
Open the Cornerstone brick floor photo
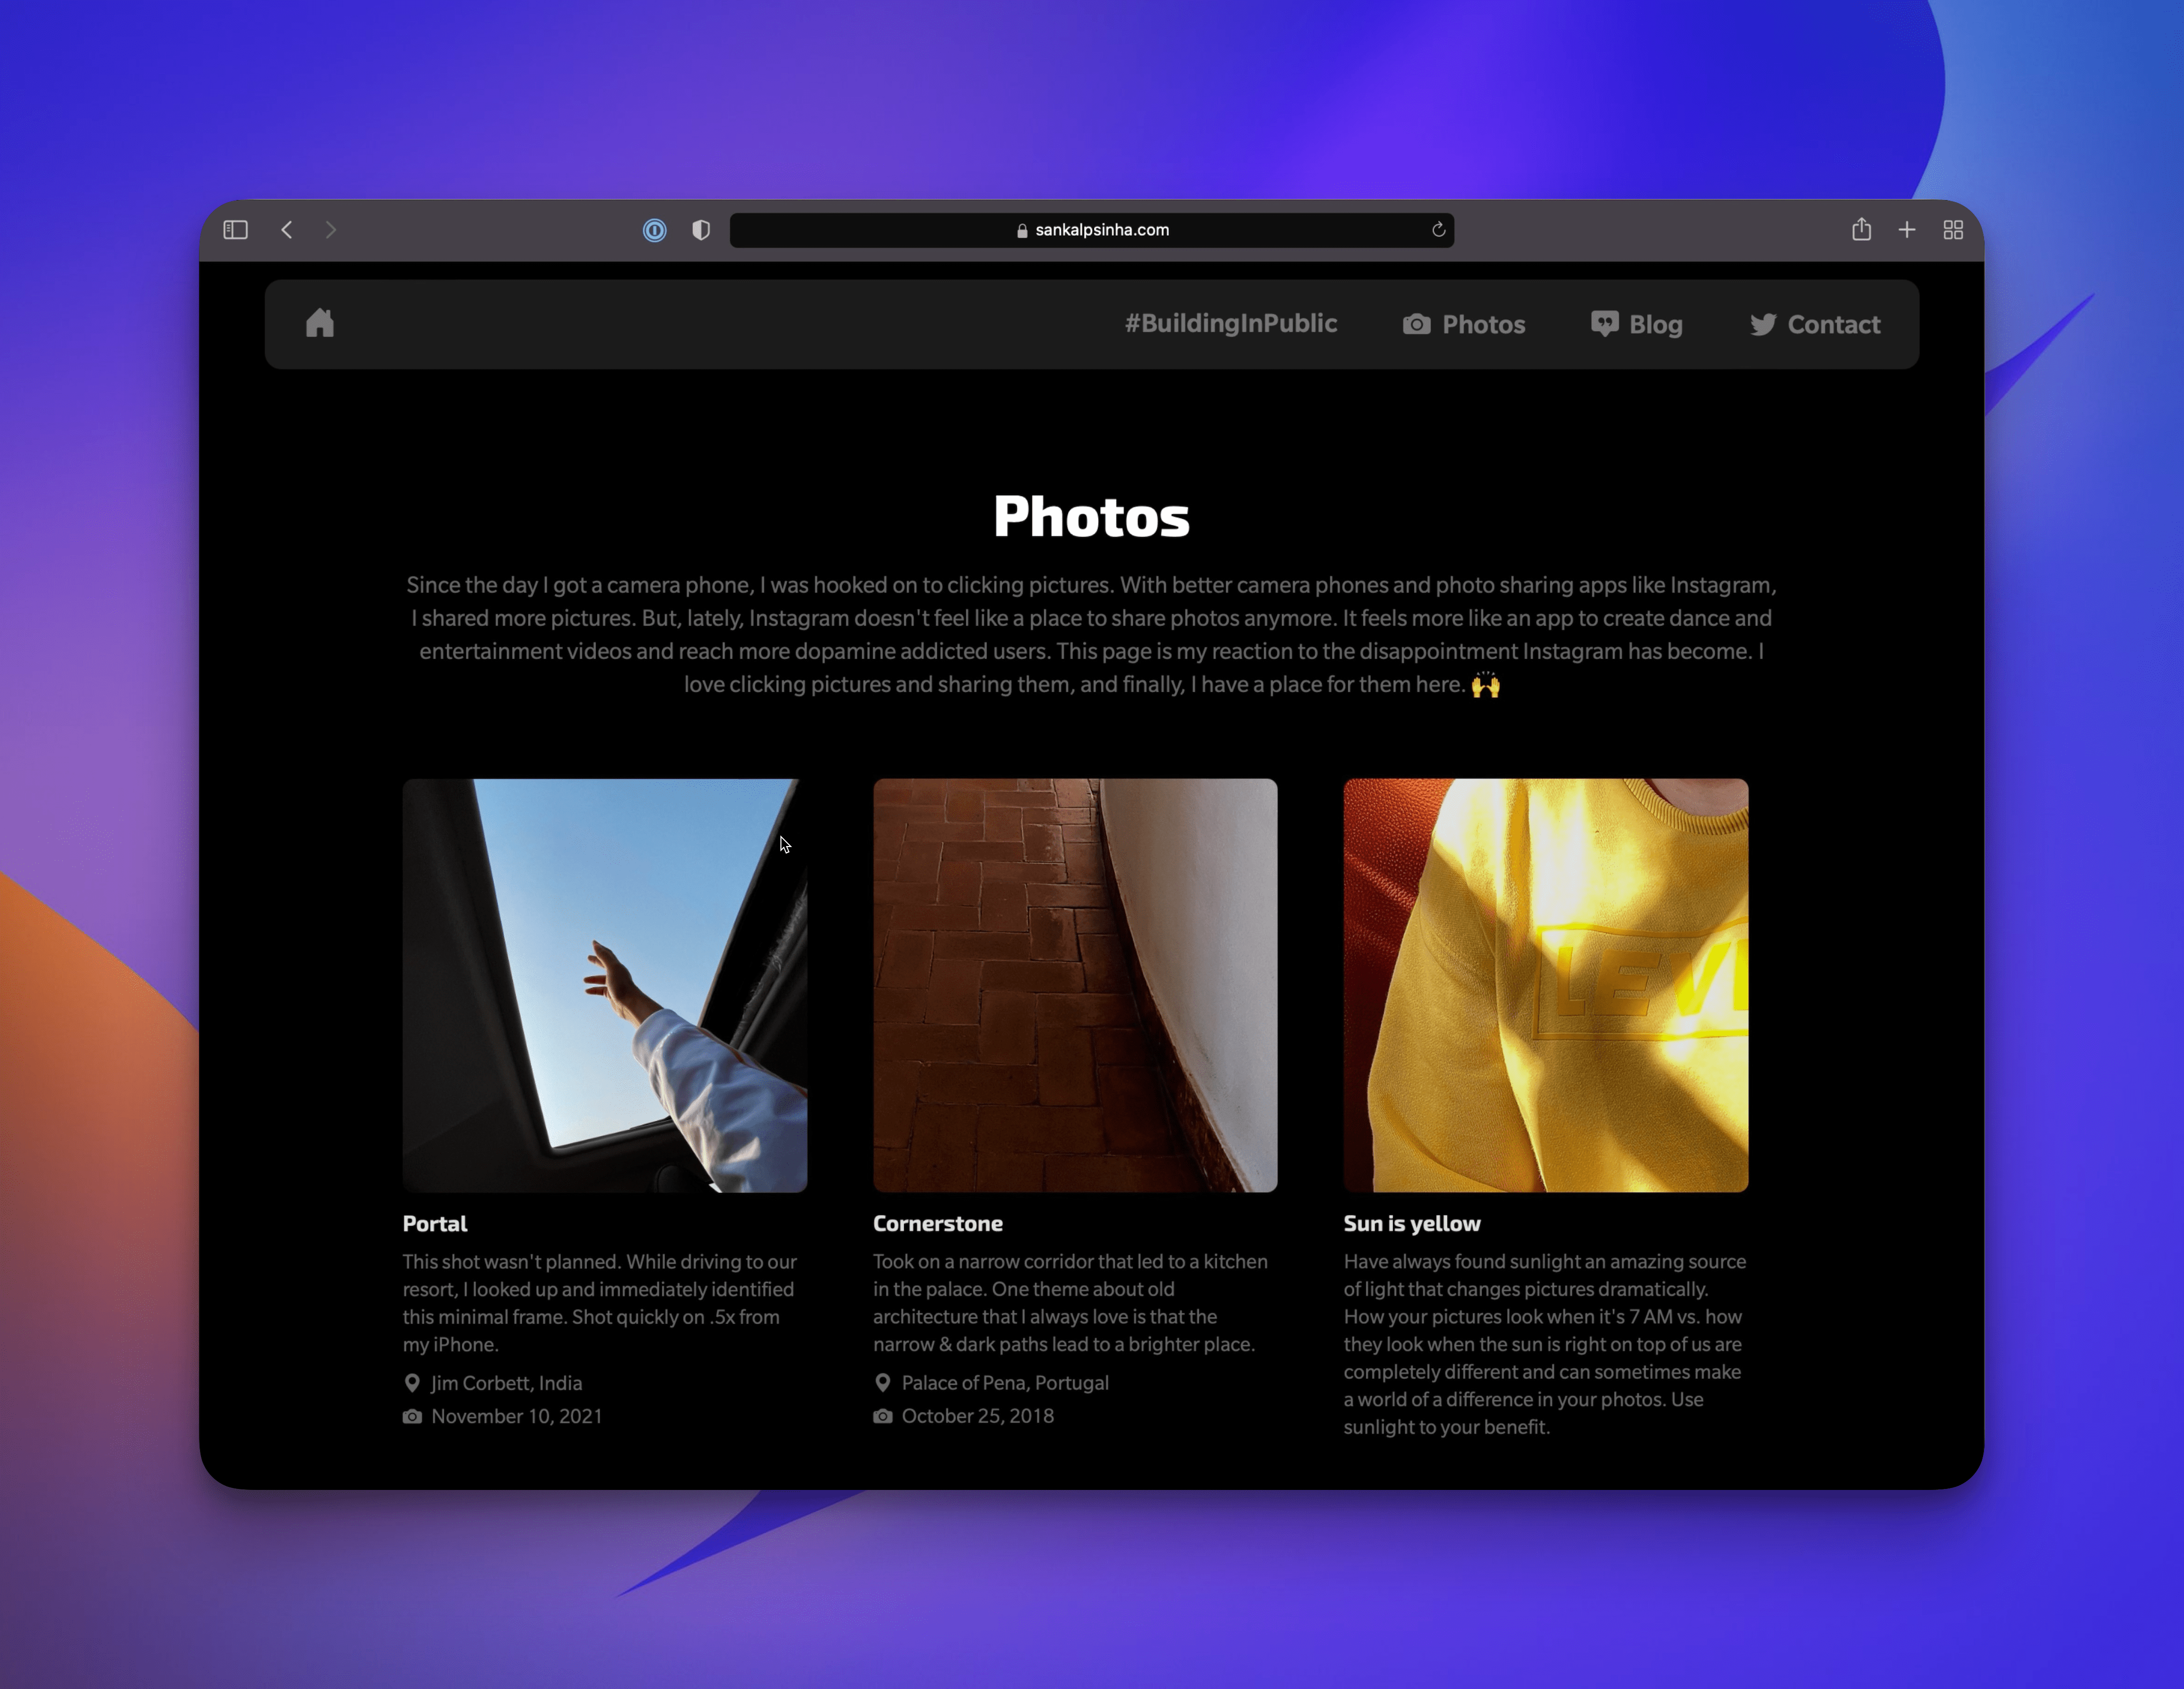[x=1075, y=985]
